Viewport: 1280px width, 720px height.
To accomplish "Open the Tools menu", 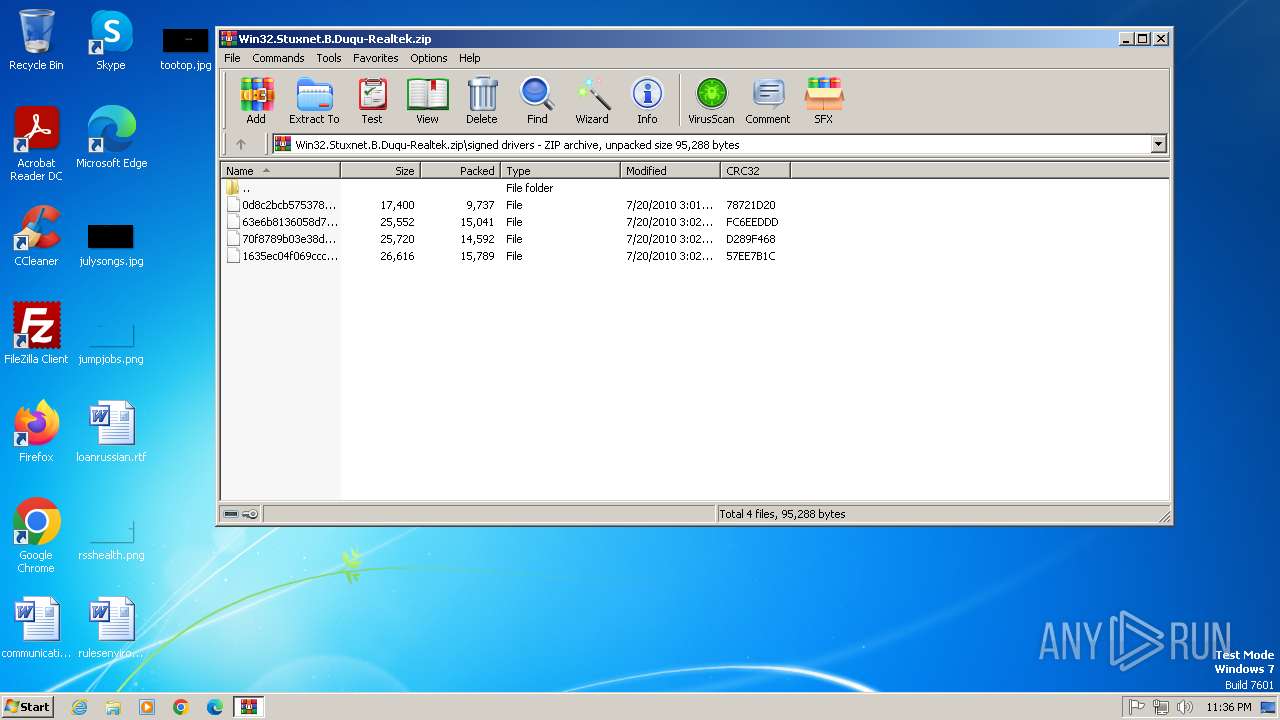I will tap(329, 58).
